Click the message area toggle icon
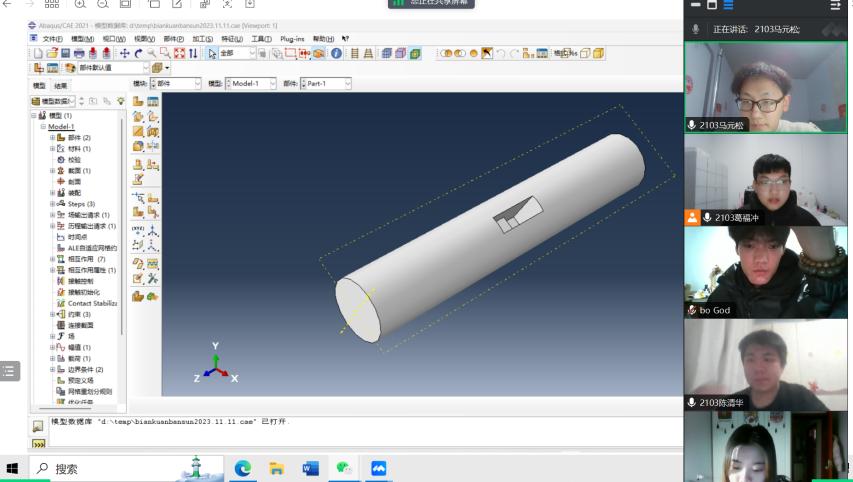This screenshot has height=482, width=853. point(38,426)
